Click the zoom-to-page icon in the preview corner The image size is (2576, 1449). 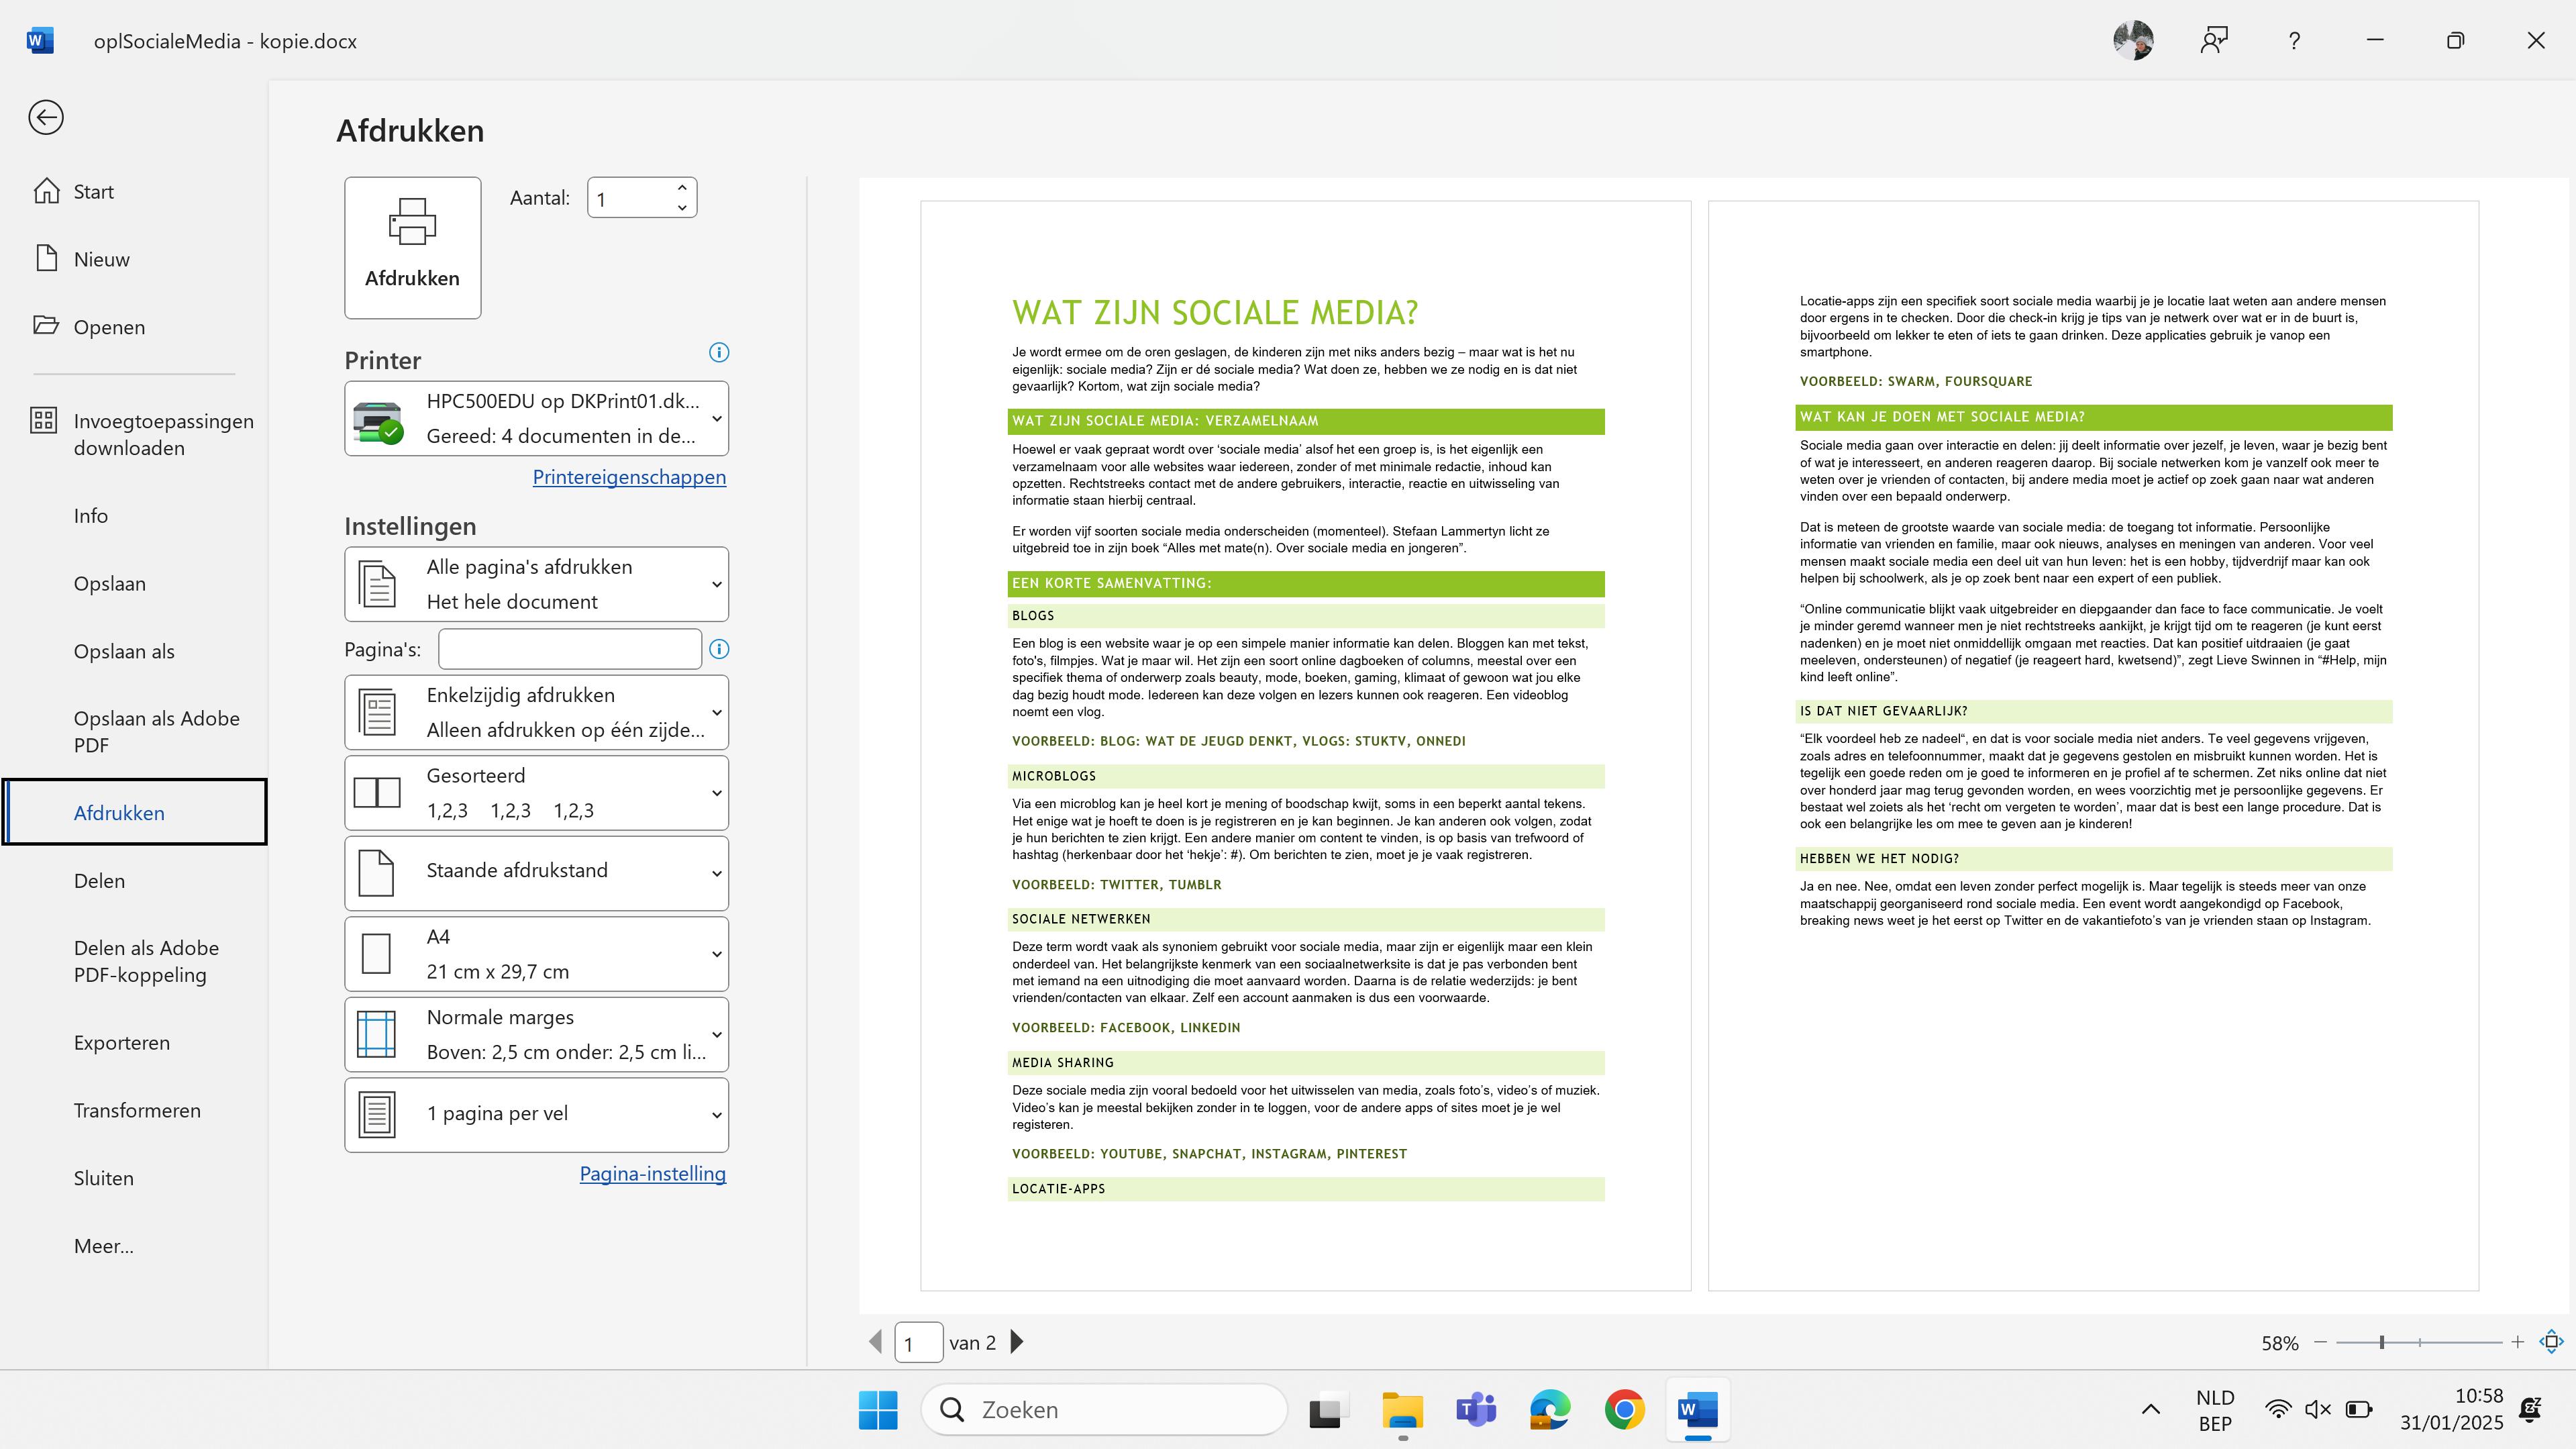2551,1342
